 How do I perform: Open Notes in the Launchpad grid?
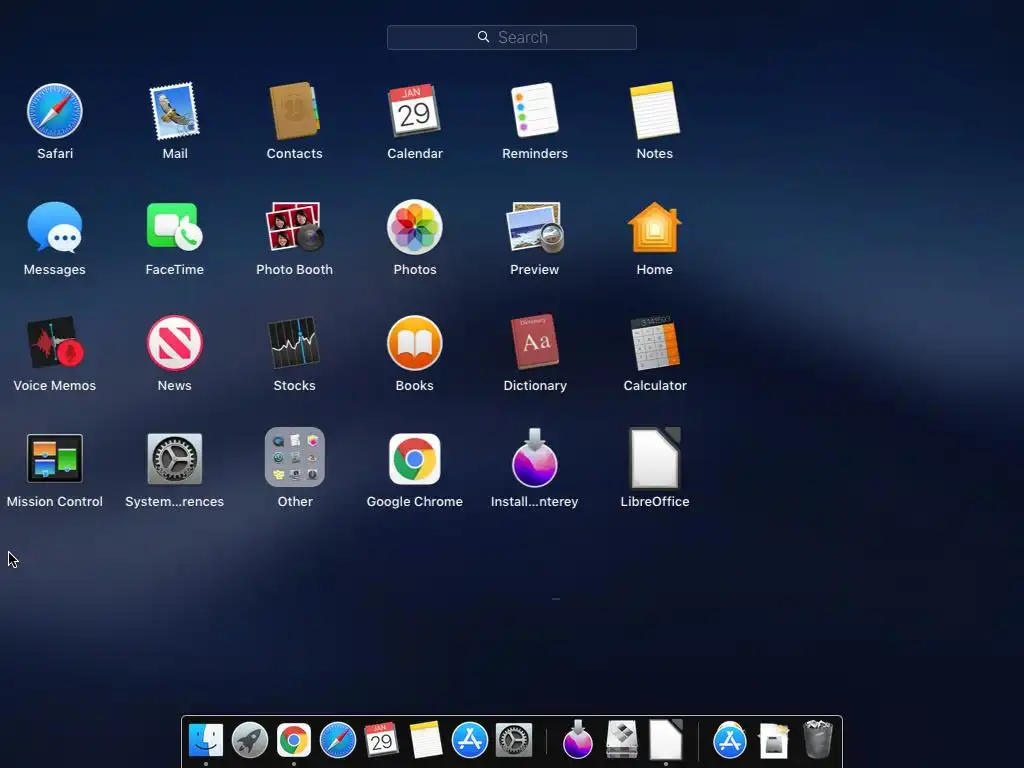(654, 110)
